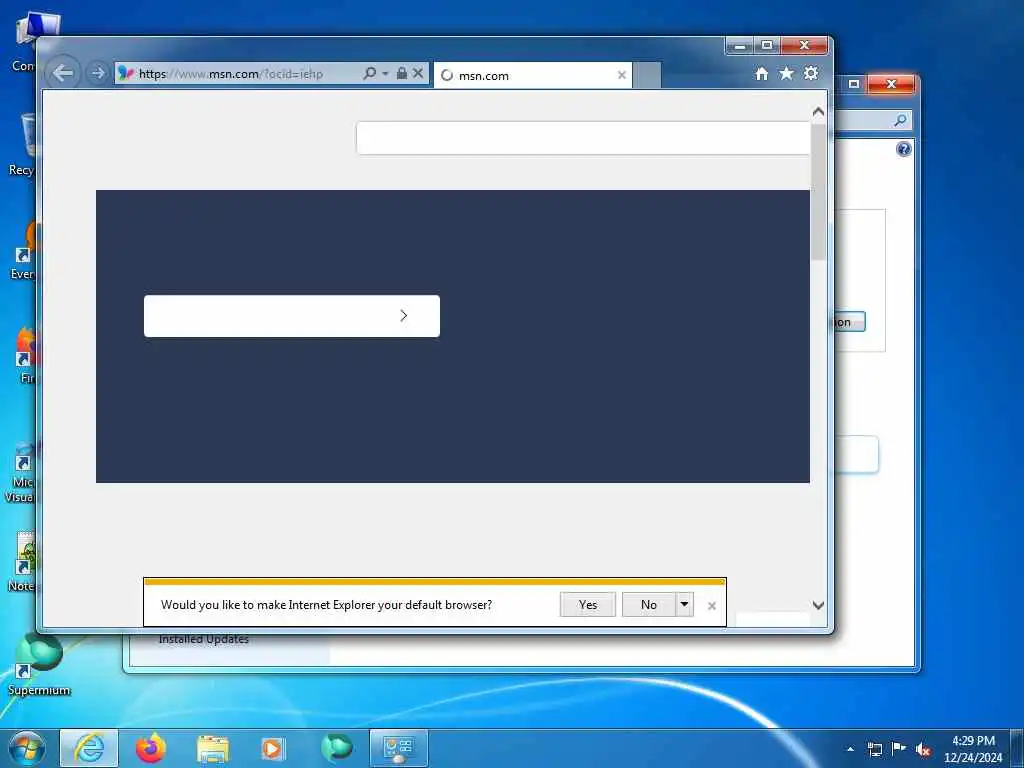The image size is (1024, 768).
Task: Click the vertical scrollbar thumb
Action: click(x=818, y=192)
